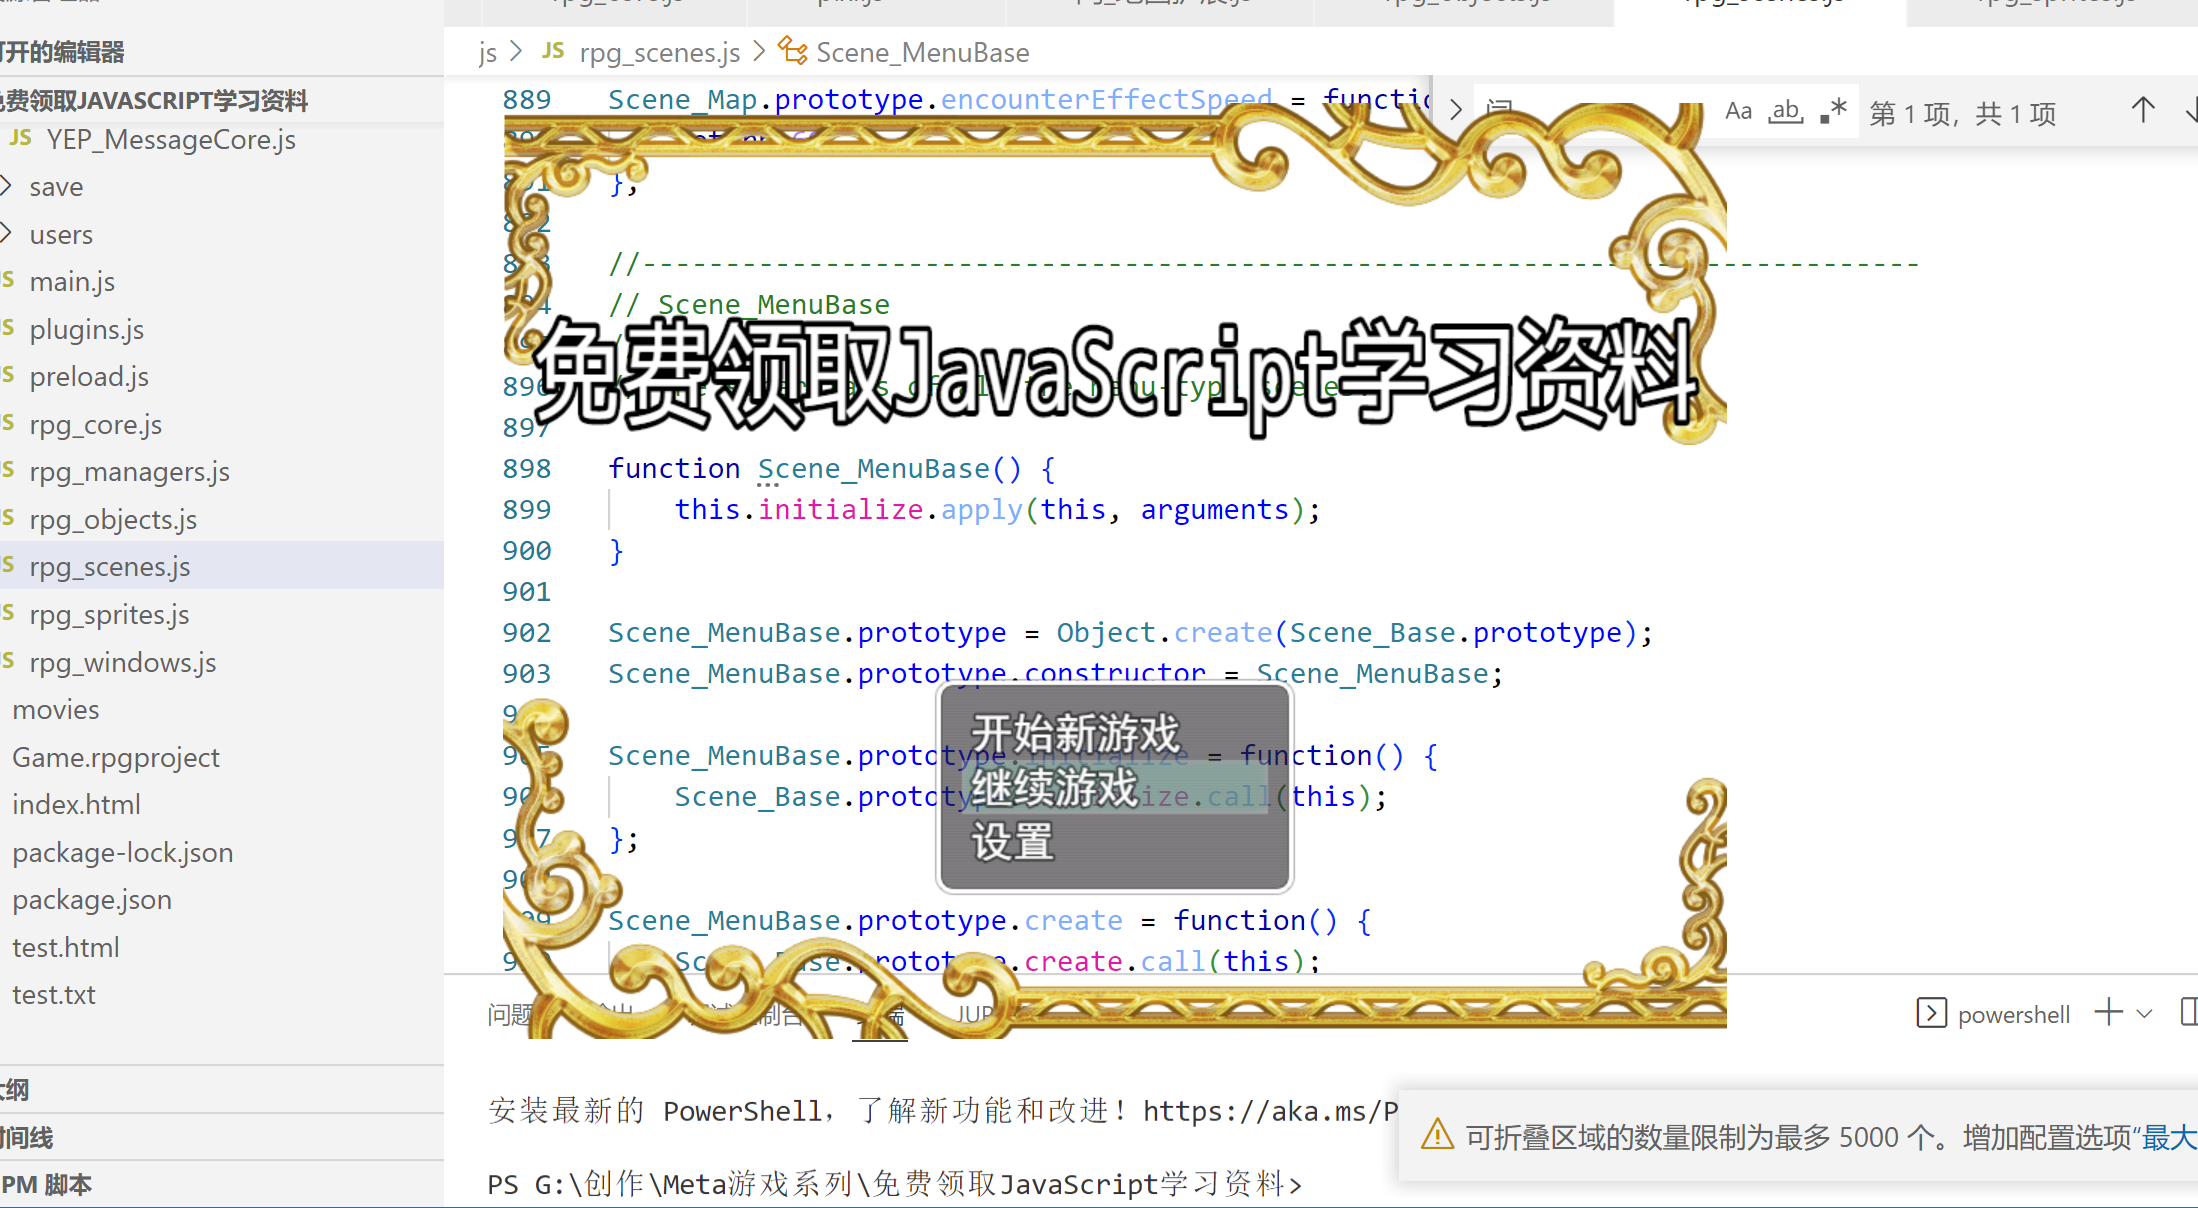2198x1208 pixels.
Task: Open rpg_windows.js from the file tree
Action: pyautogui.click(x=122, y=662)
